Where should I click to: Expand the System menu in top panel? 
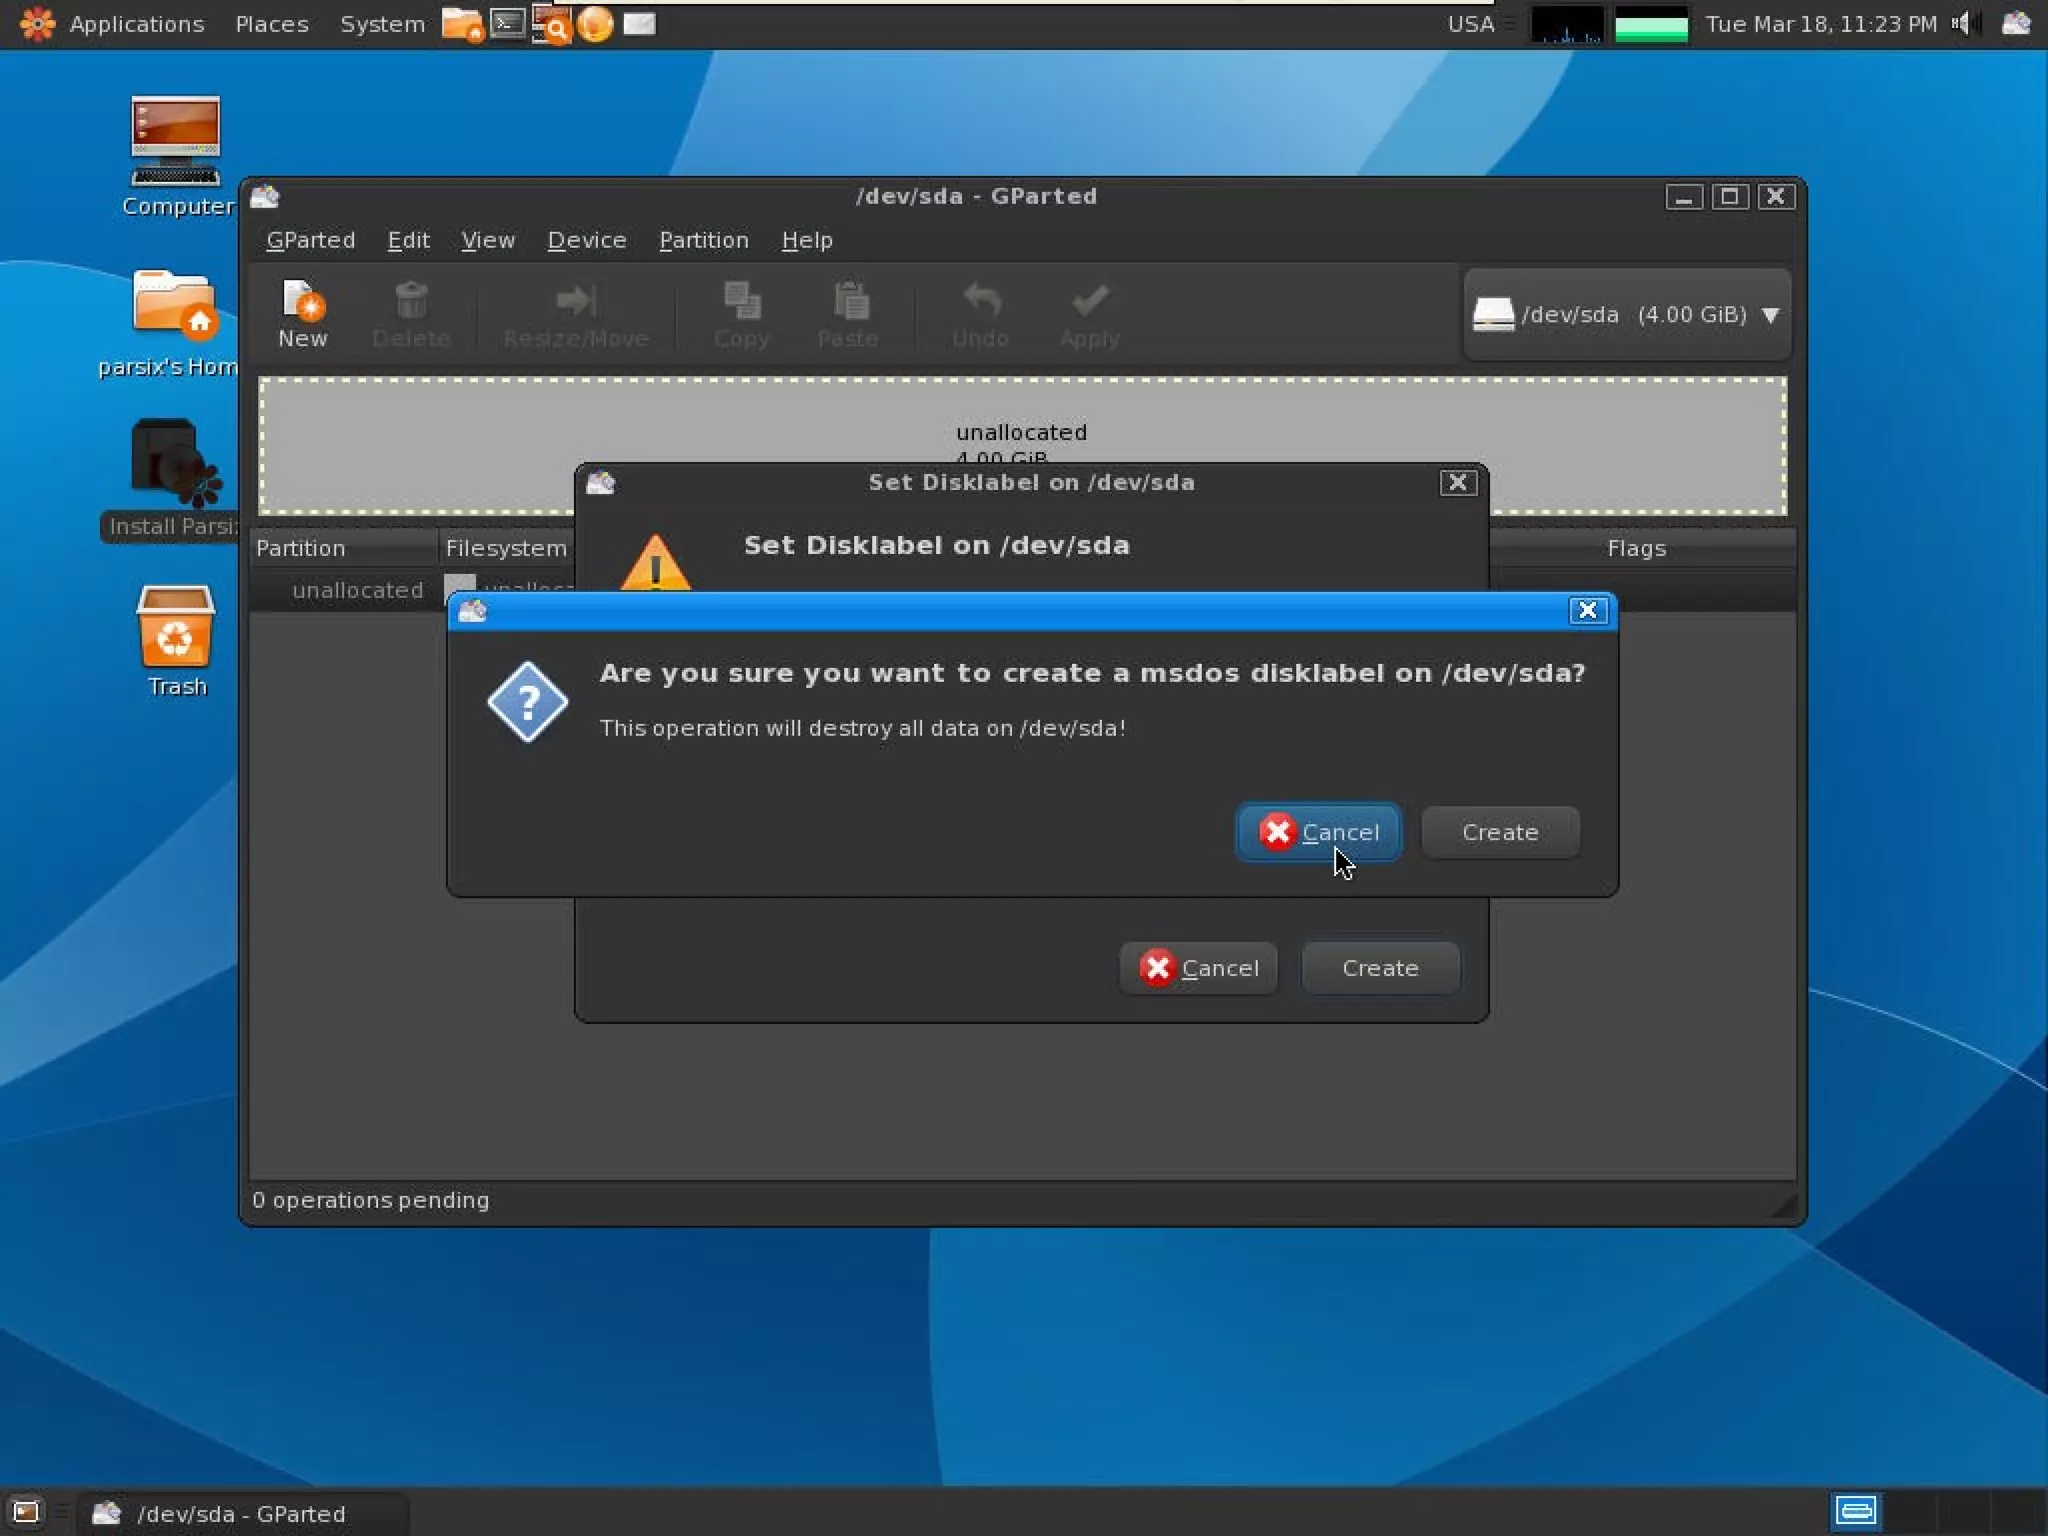(x=381, y=24)
